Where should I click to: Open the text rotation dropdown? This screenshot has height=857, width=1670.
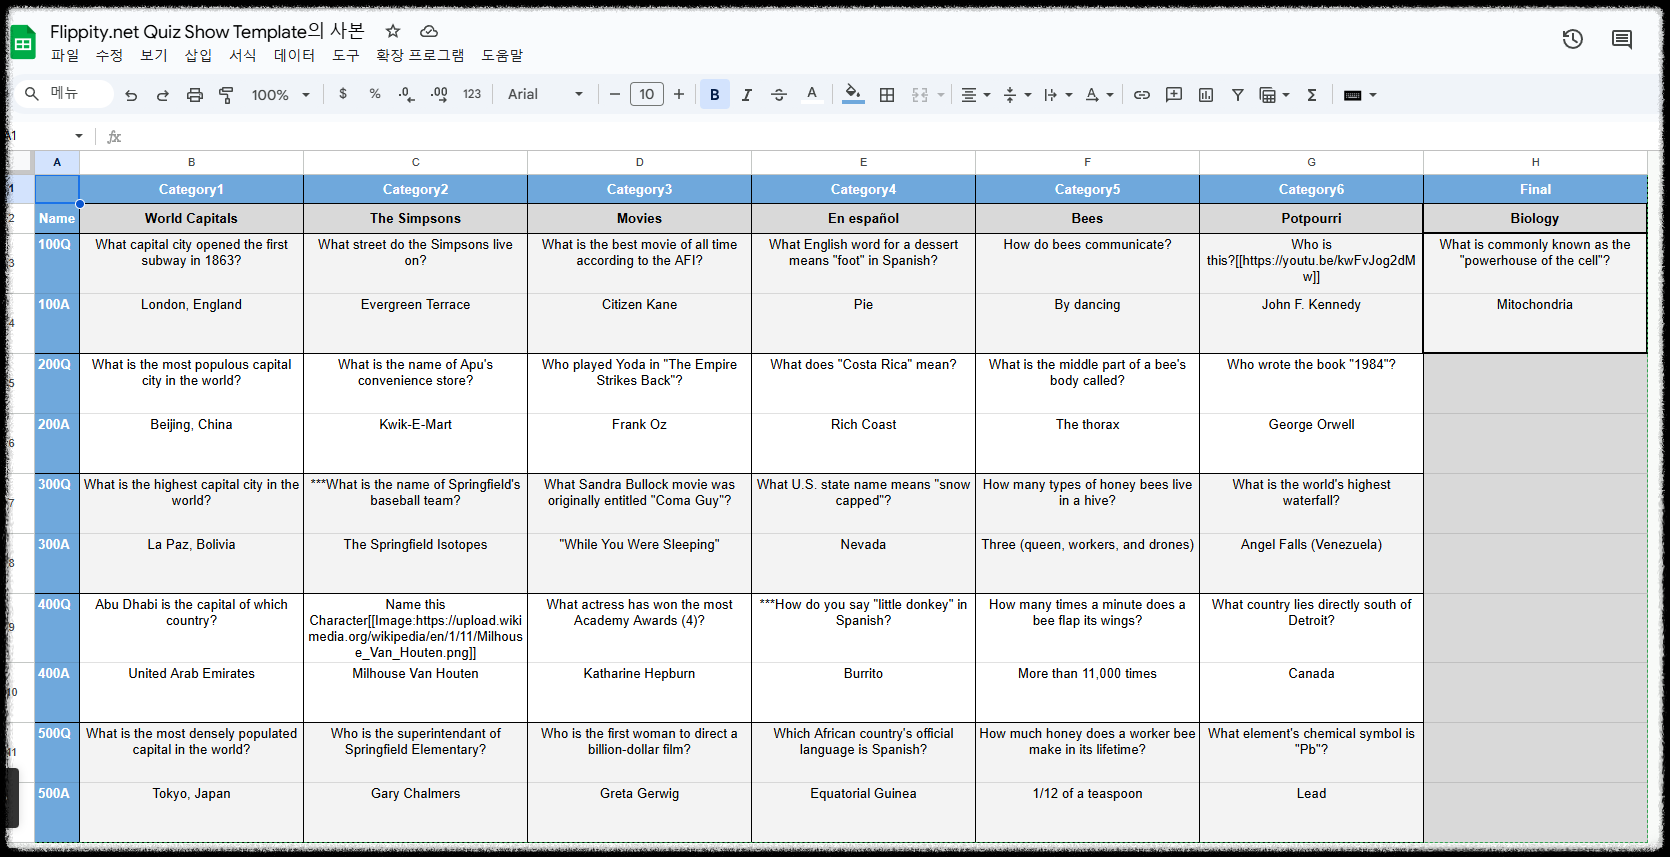point(1099,94)
